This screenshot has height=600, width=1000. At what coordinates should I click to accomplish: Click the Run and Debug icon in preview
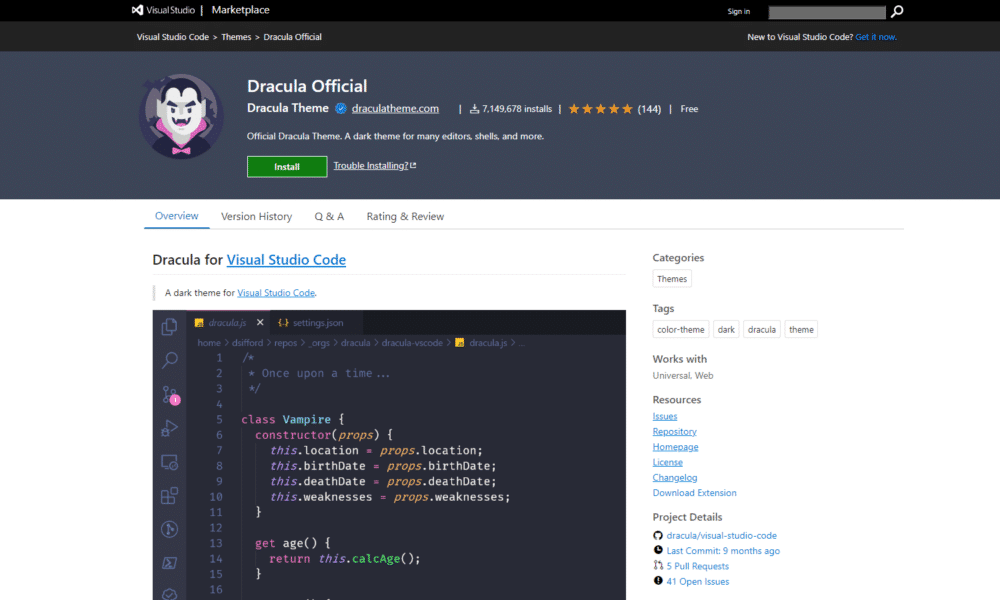(169, 428)
